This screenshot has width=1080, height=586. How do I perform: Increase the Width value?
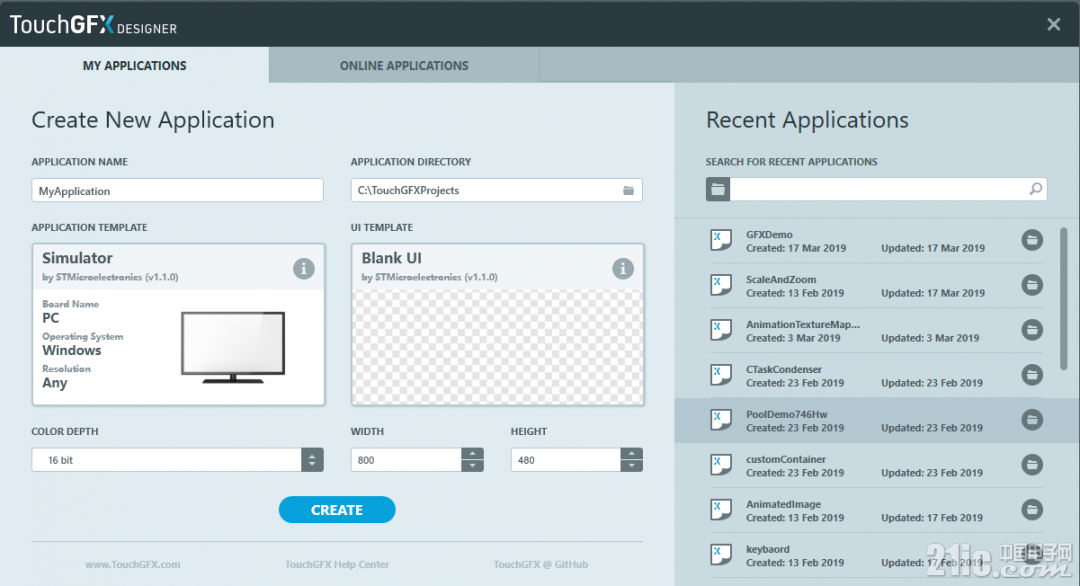pyautogui.click(x=472, y=454)
